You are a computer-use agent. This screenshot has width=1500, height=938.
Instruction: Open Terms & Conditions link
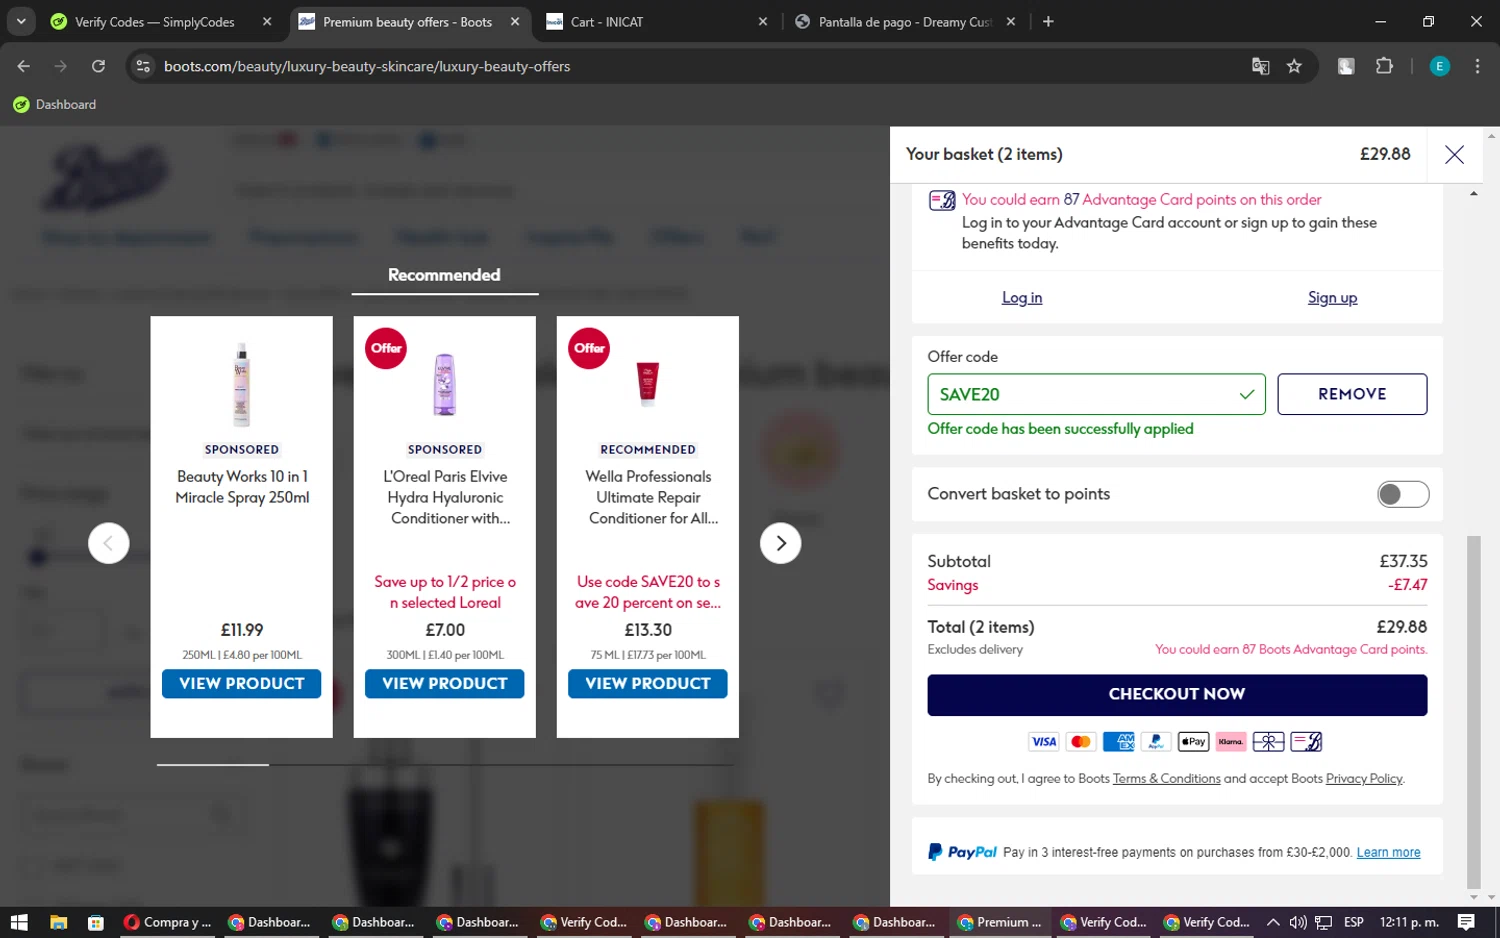(1166, 779)
